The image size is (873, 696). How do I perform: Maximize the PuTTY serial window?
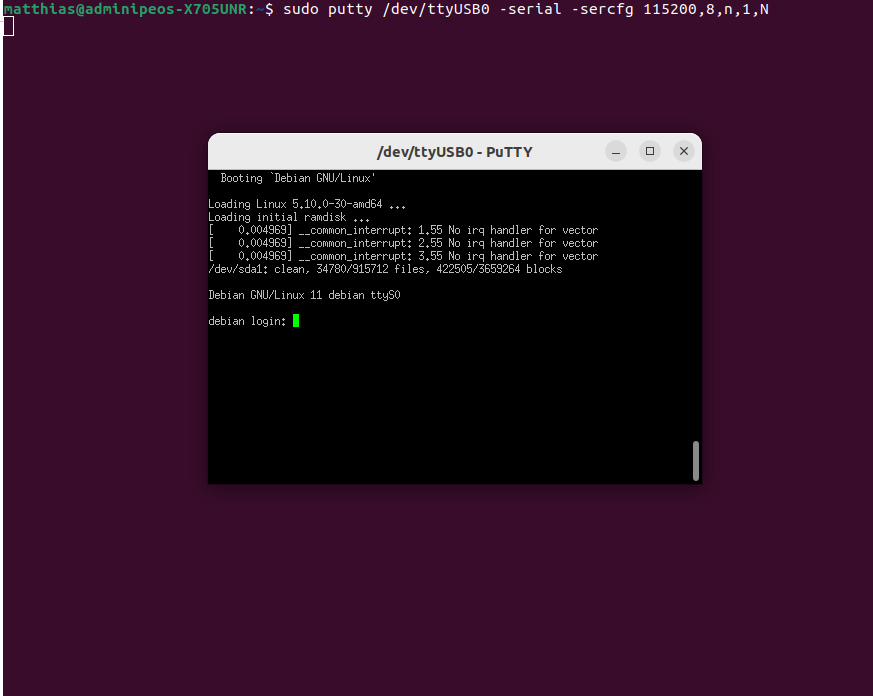[650, 151]
